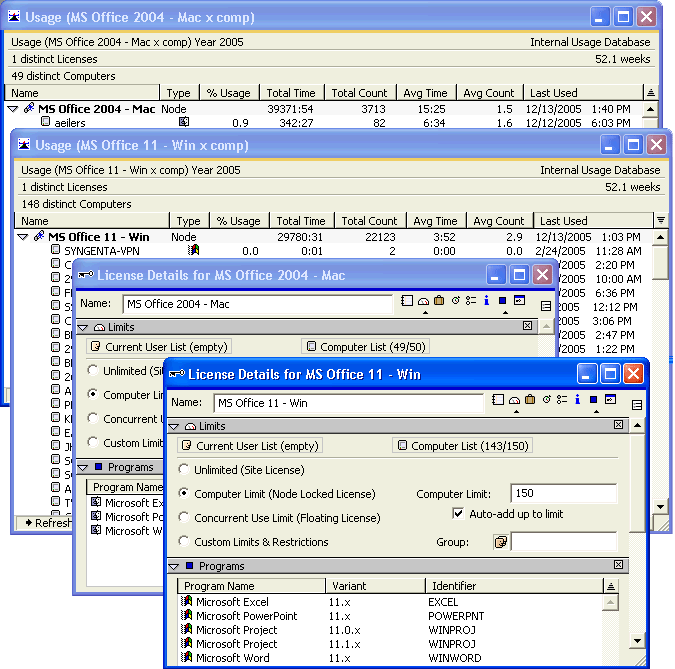
Task: Click the empty Group input field
Action: [564, 542]
